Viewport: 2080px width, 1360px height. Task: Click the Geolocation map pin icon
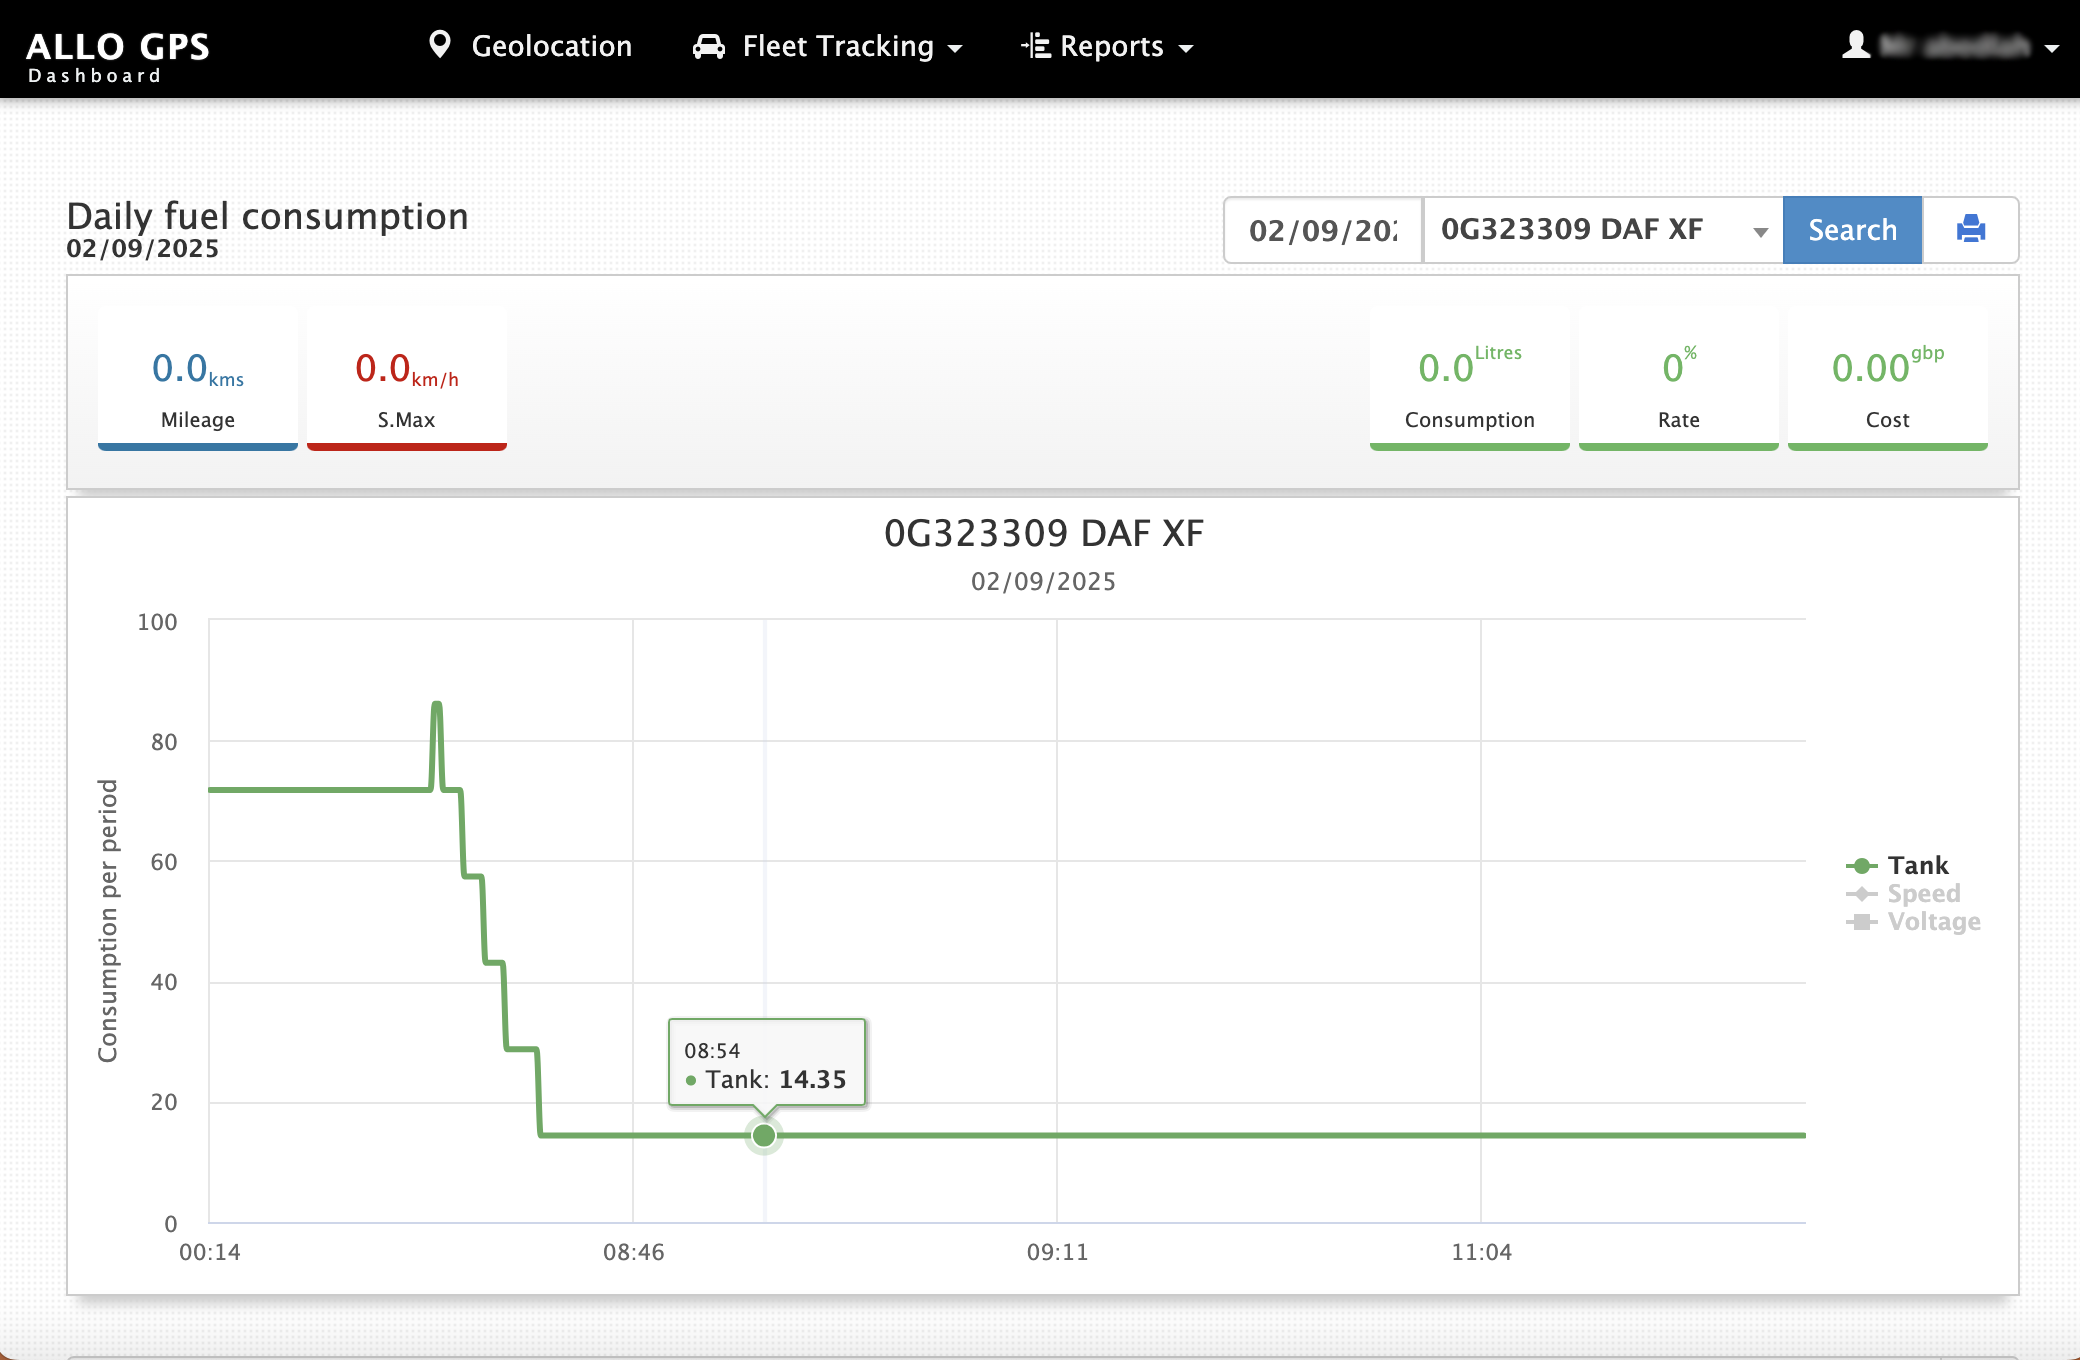439,45
